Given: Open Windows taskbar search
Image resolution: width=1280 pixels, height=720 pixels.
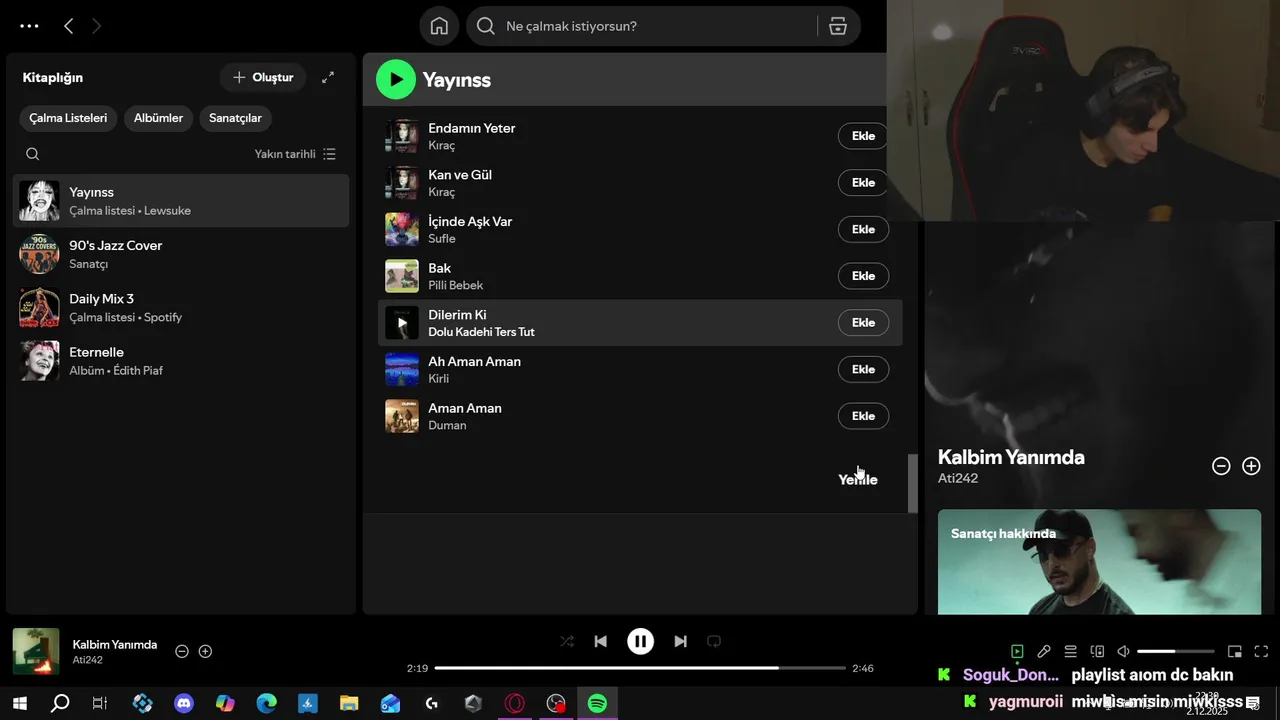Looking at the screenshot, I should (60, 703).
